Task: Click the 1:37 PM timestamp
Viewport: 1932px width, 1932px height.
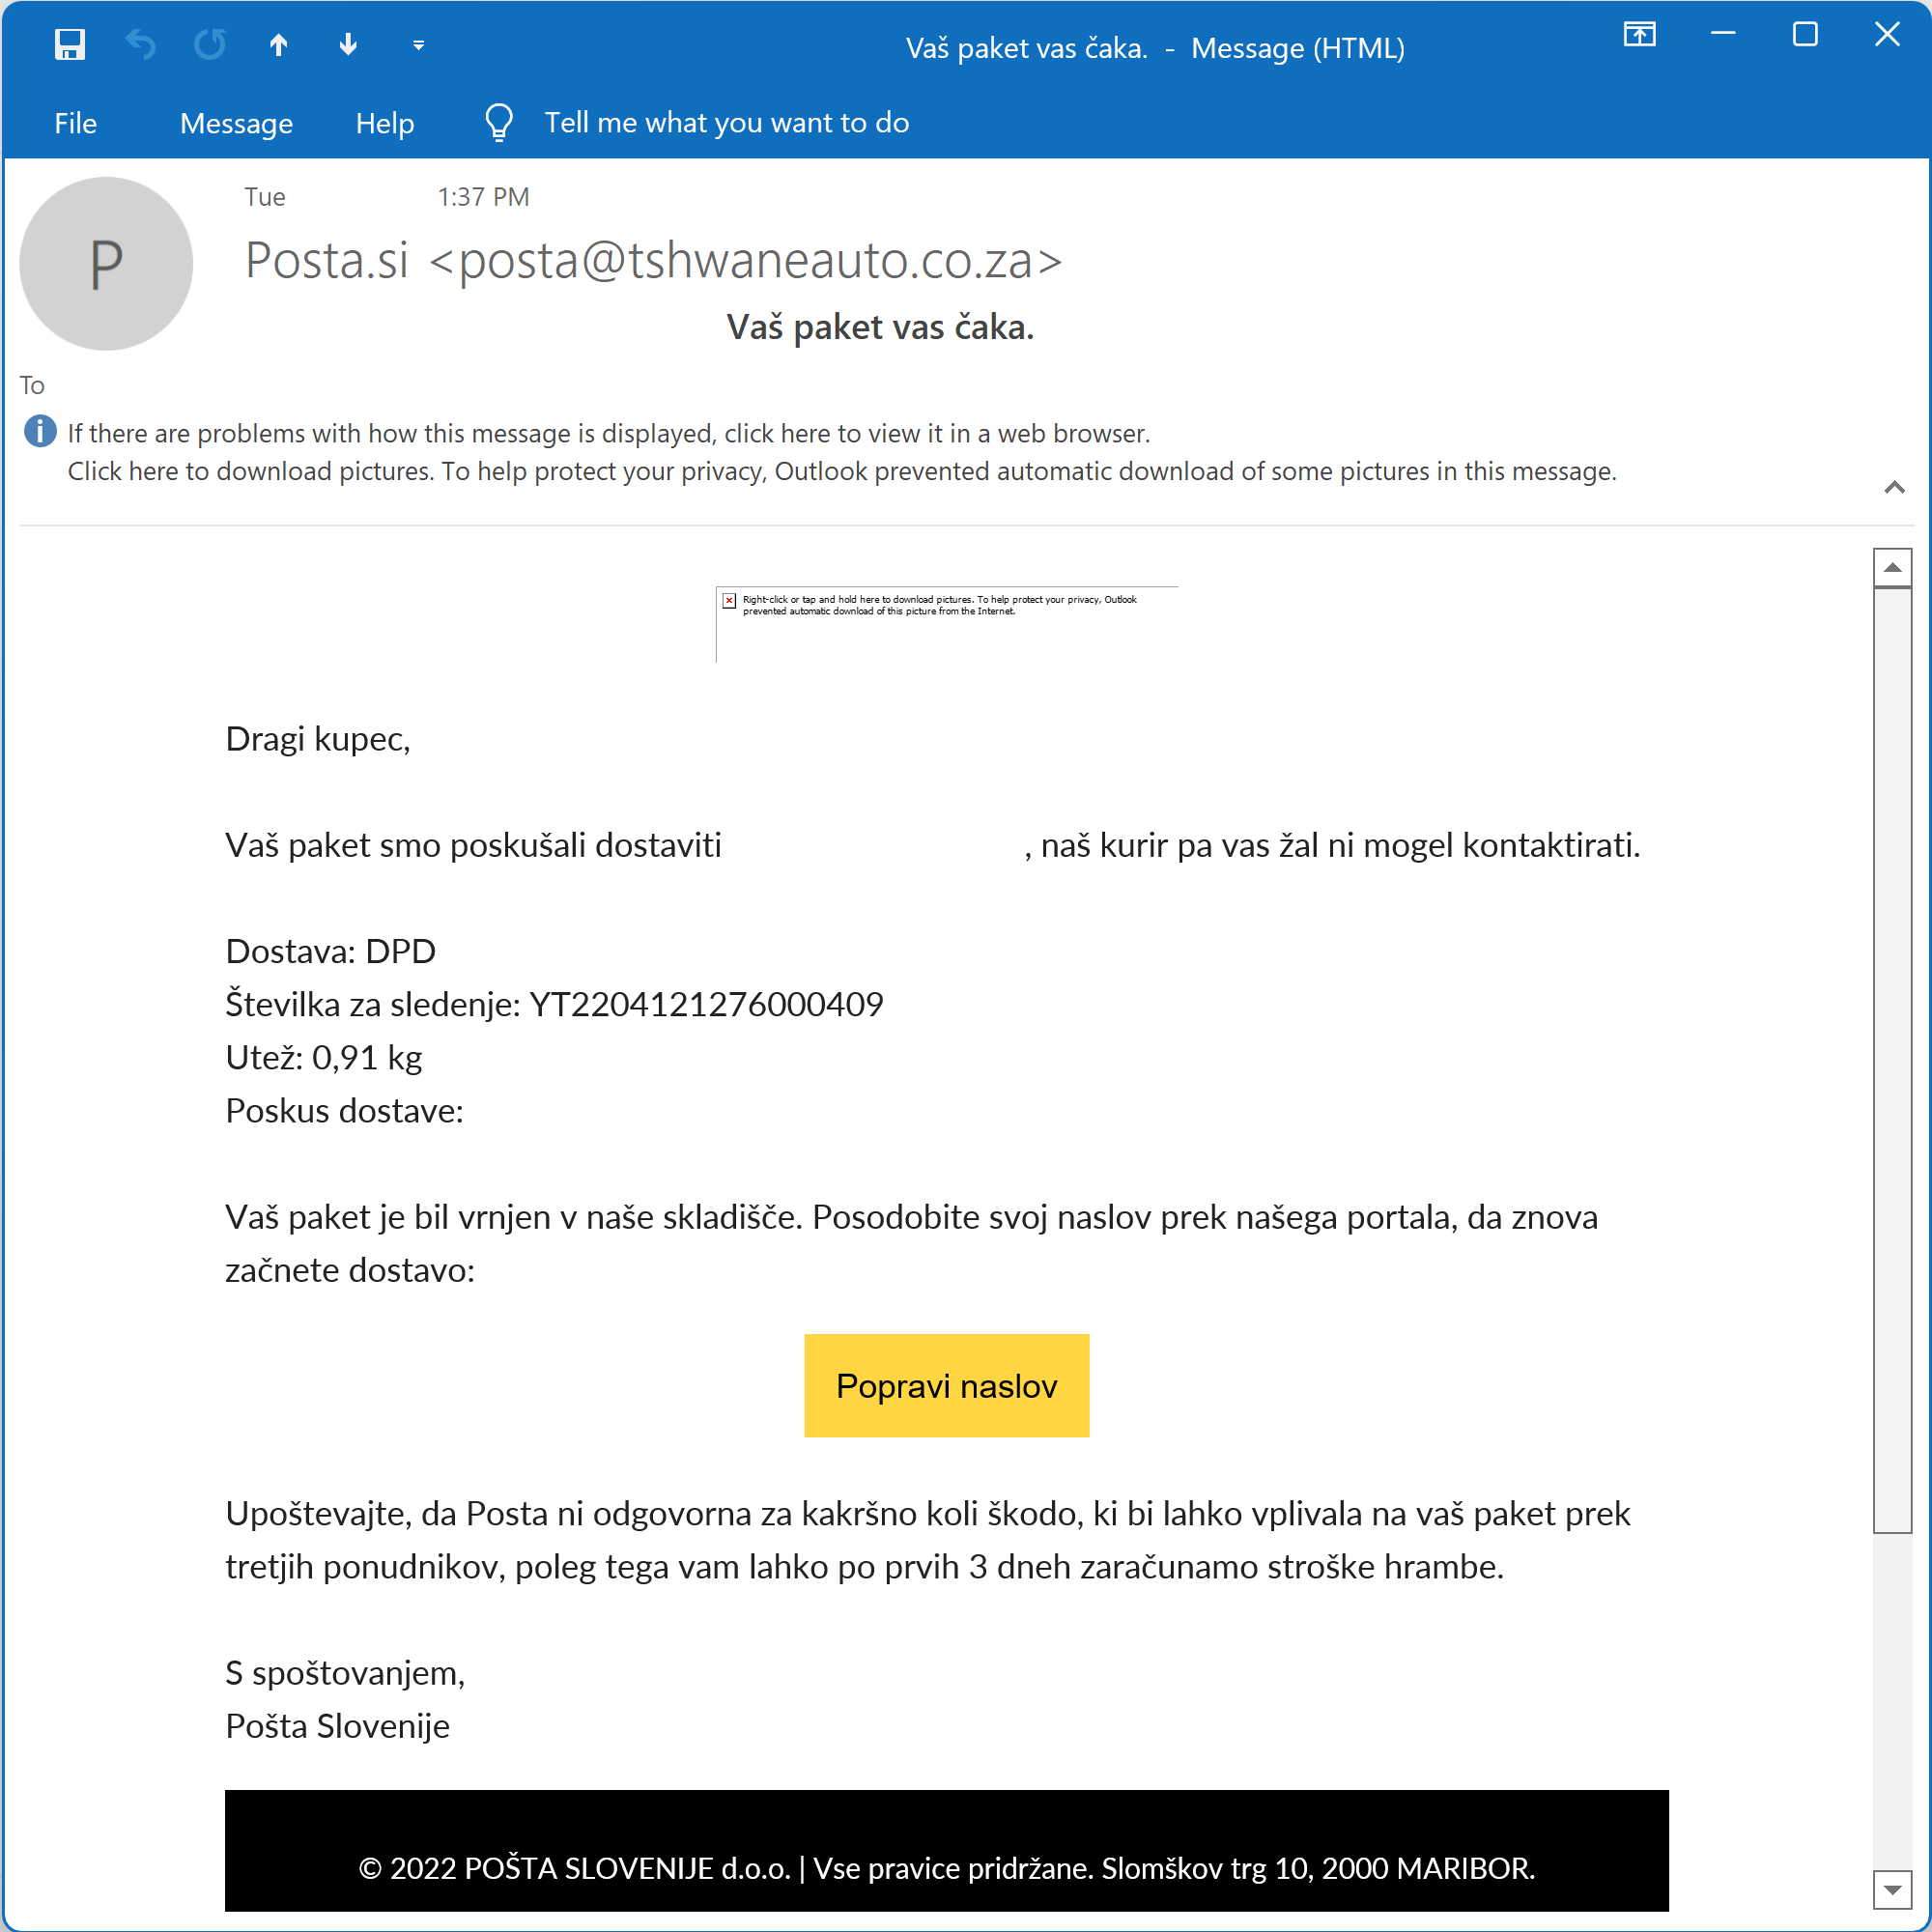Action: coord(484,197)
